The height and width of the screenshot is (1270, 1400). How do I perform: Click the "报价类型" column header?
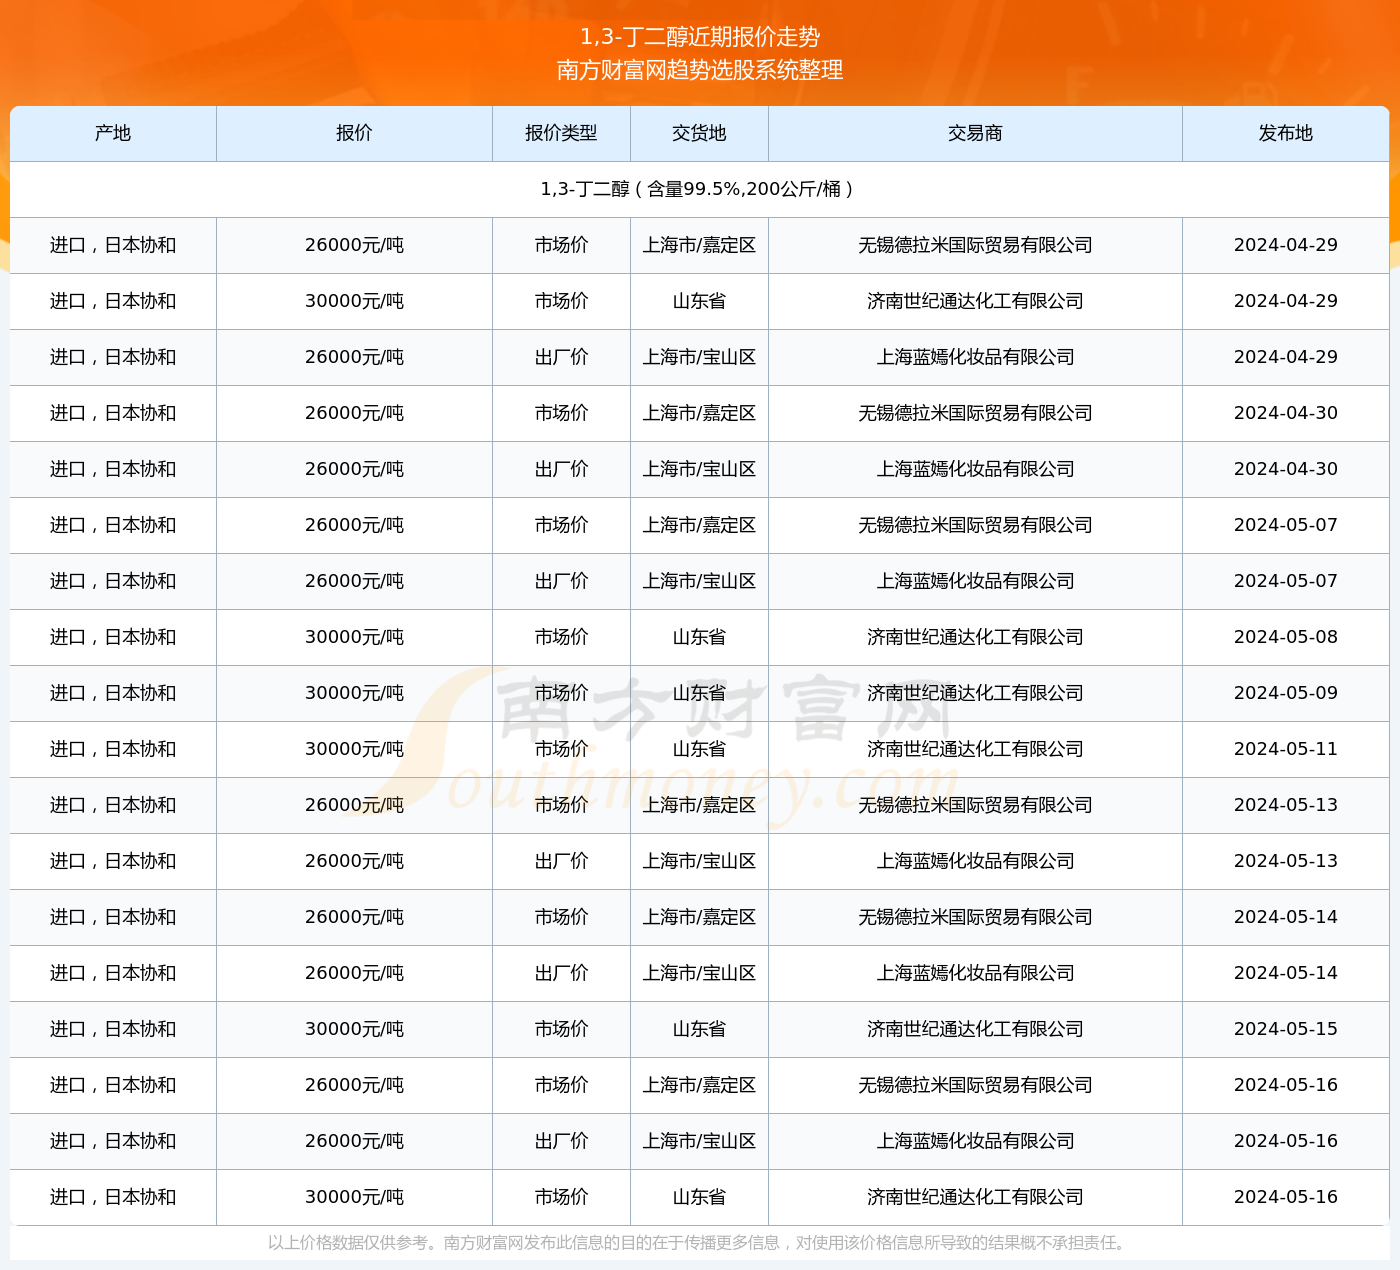(x=561, y=133)
